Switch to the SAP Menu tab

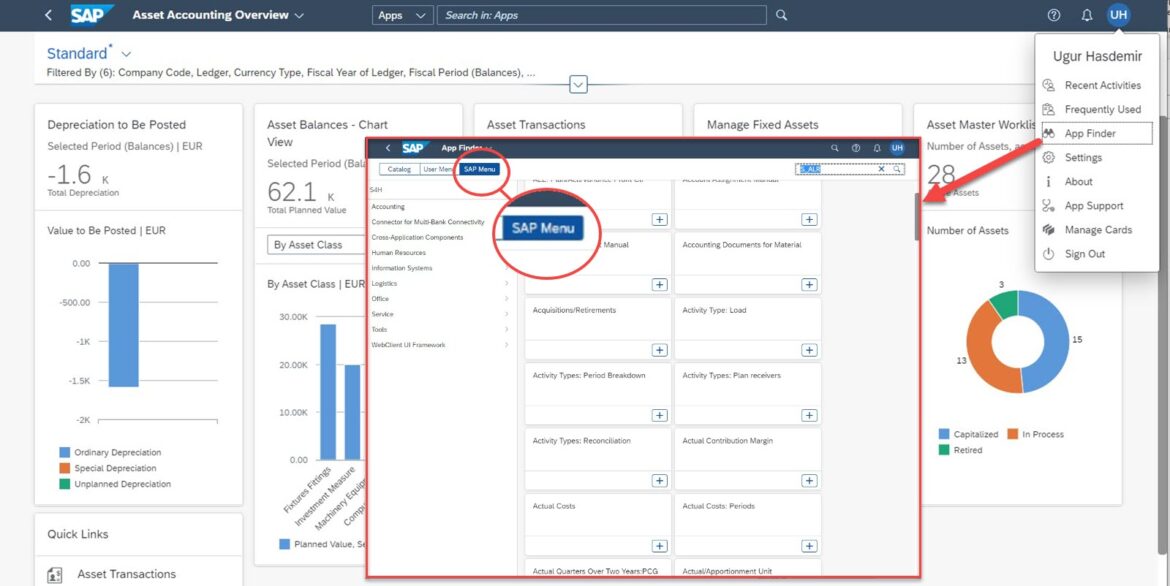click(479, 169)
